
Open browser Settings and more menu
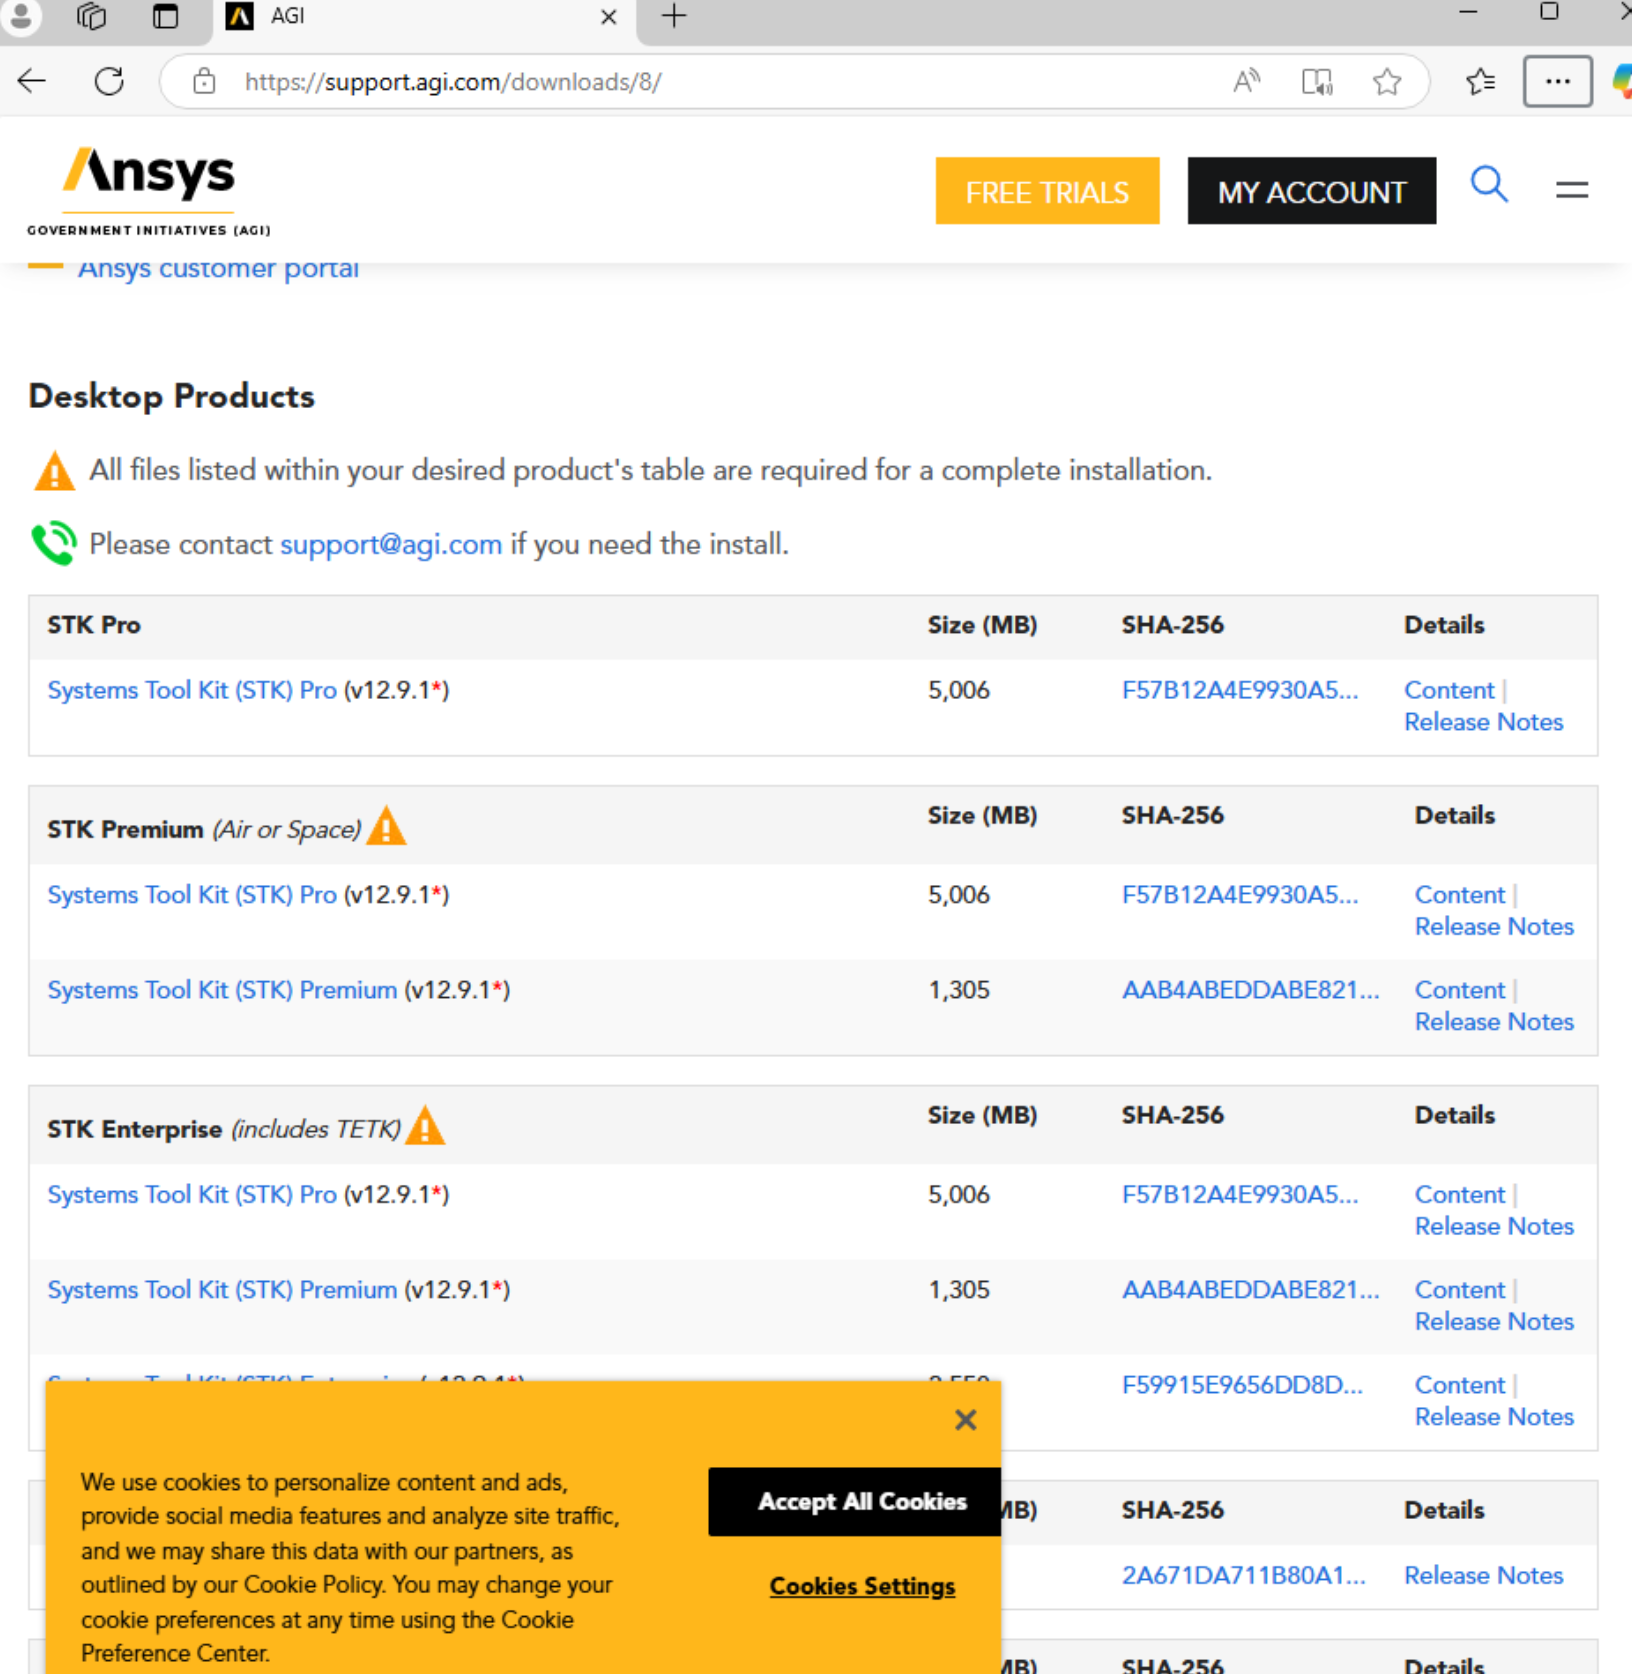tap(1557, 81)
